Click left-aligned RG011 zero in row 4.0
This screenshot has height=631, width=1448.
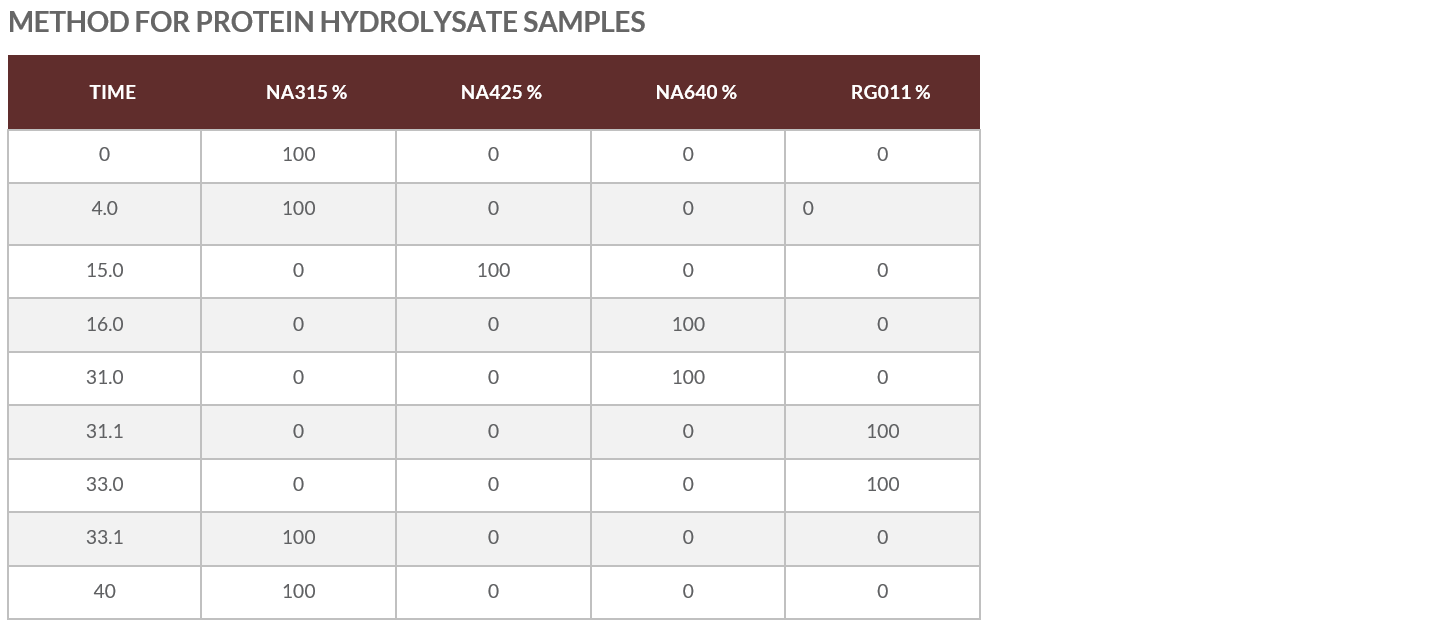point(808,208)
